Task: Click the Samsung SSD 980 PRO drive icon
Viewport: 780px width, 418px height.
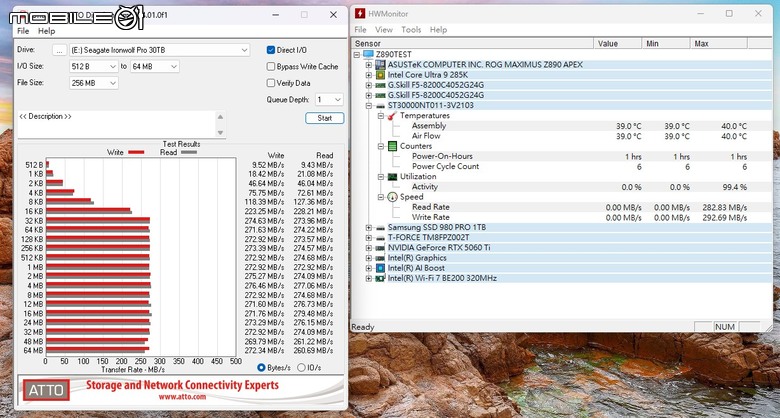Action: [380, 227]
